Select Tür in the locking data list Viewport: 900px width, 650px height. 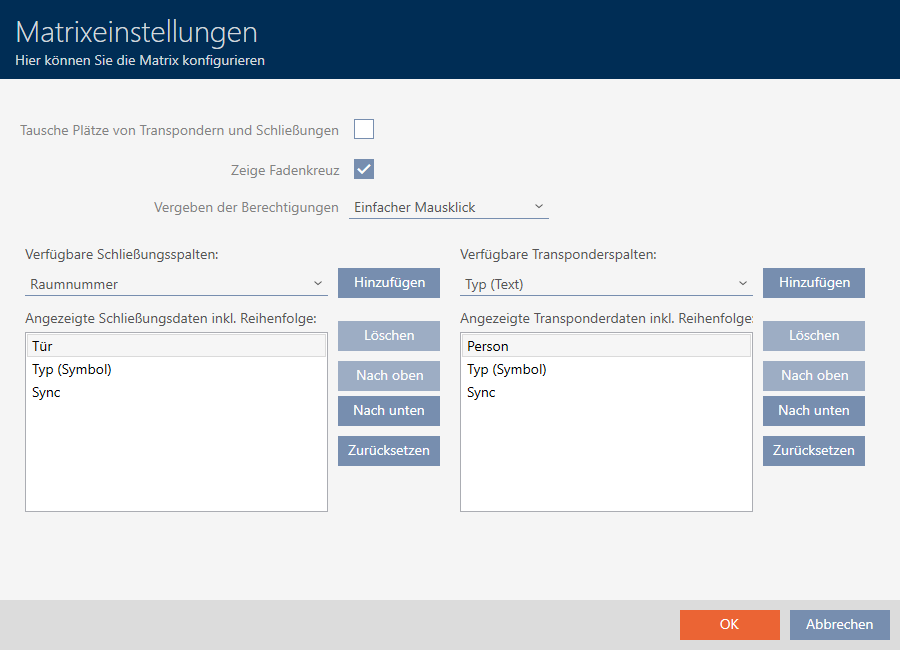click(176, 346)
